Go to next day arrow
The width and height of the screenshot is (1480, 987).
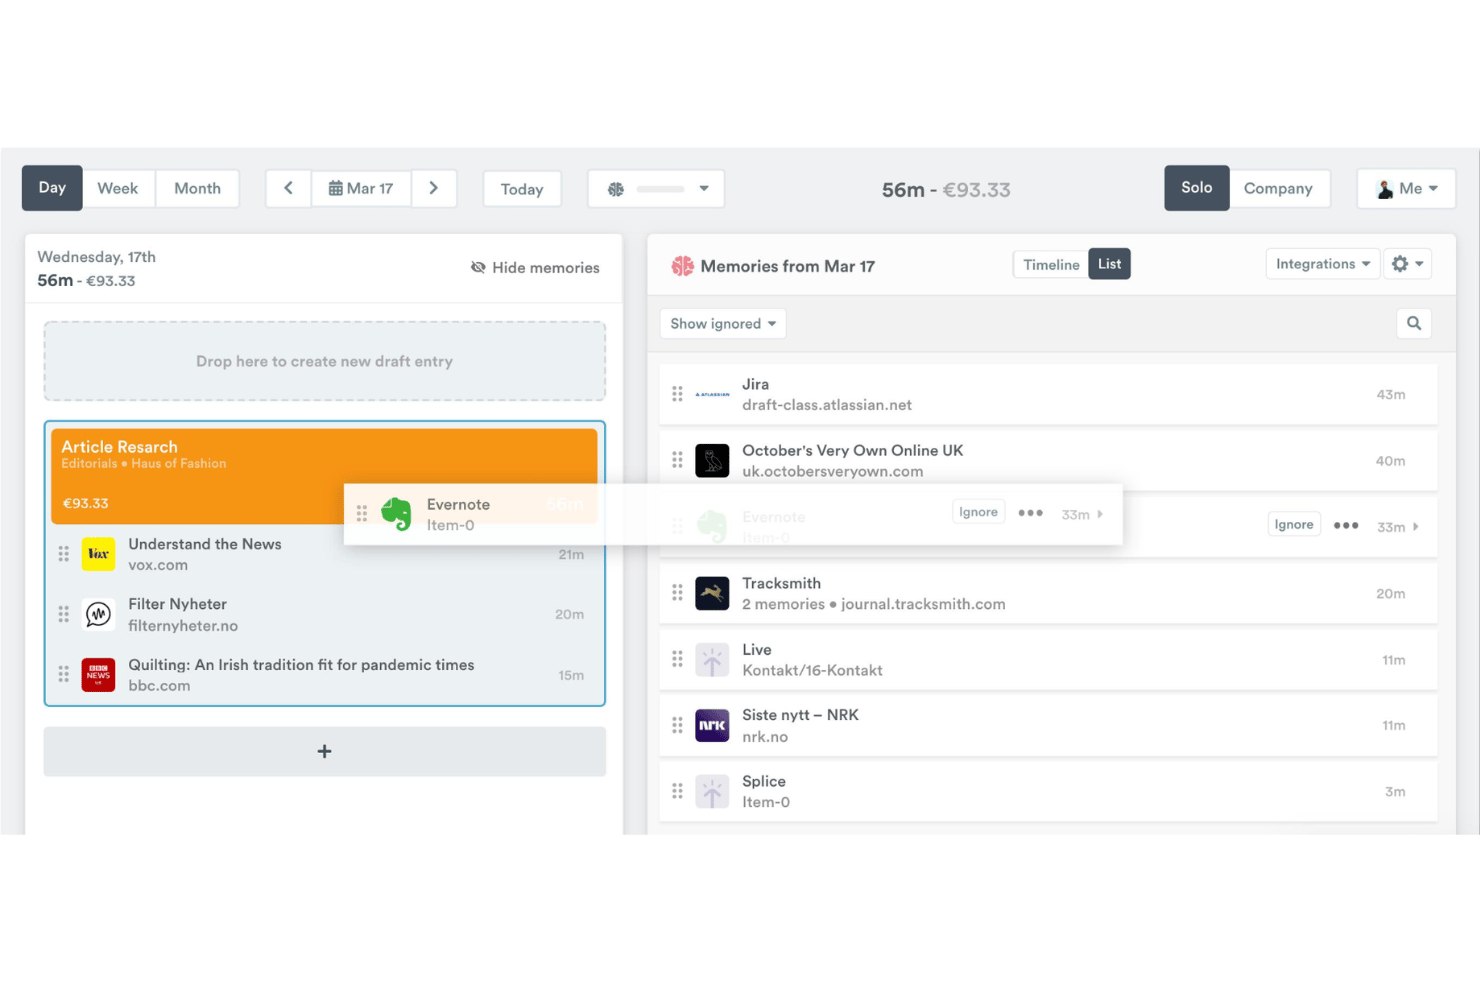click(x=434, y=188)
